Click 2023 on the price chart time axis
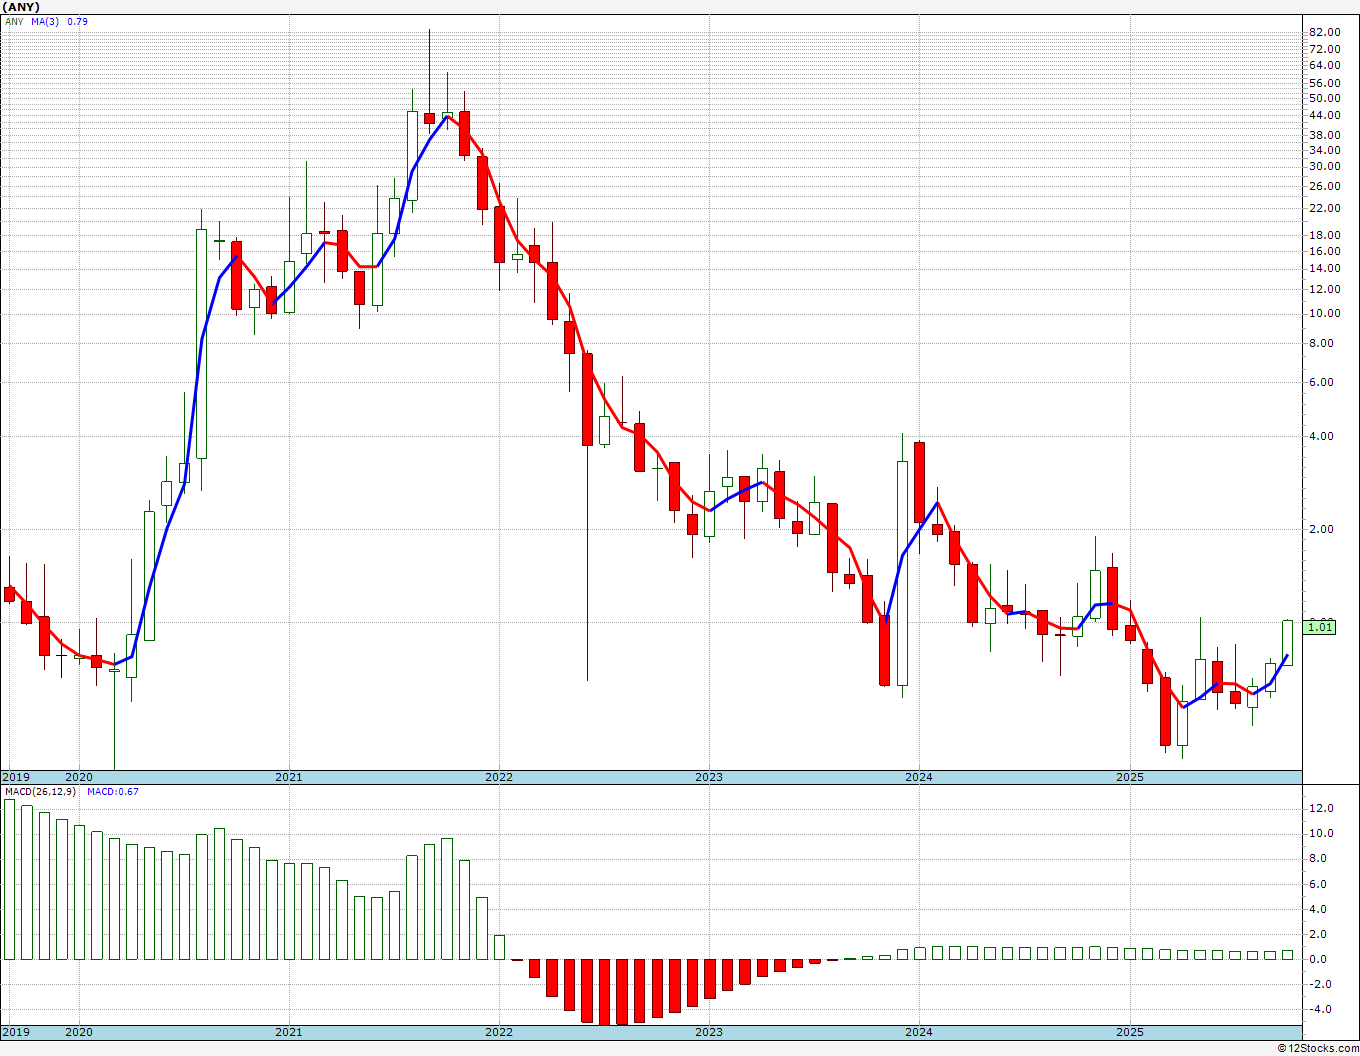The width and height of the screenshot is (1360, 1056). pos(709,778)
